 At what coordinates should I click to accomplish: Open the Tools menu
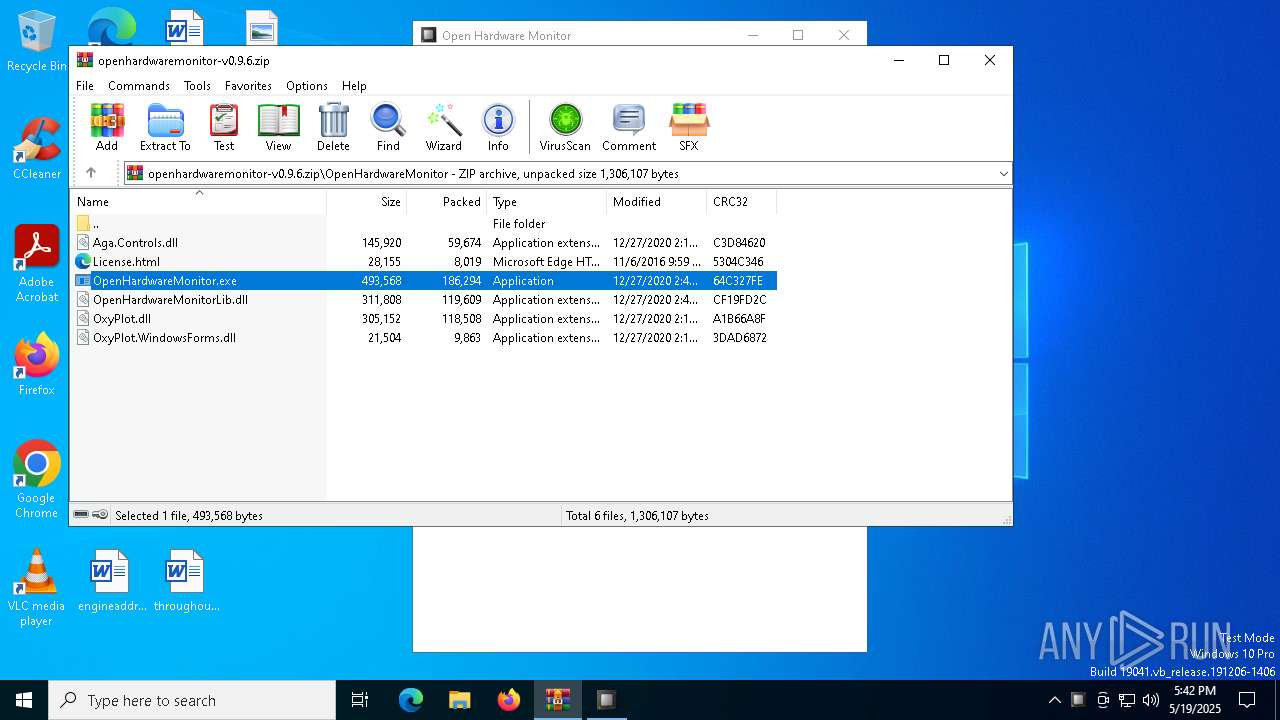pos(197,86)
